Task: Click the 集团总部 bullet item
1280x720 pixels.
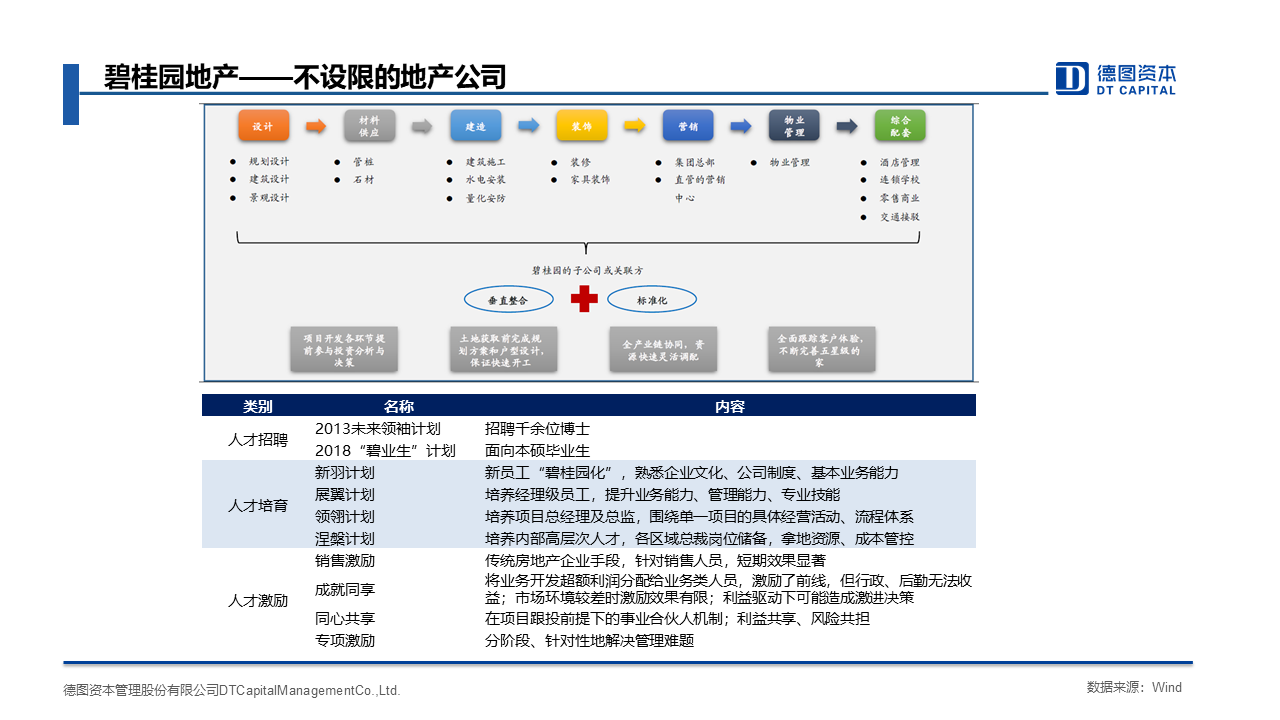Action: tap(695, 162)
